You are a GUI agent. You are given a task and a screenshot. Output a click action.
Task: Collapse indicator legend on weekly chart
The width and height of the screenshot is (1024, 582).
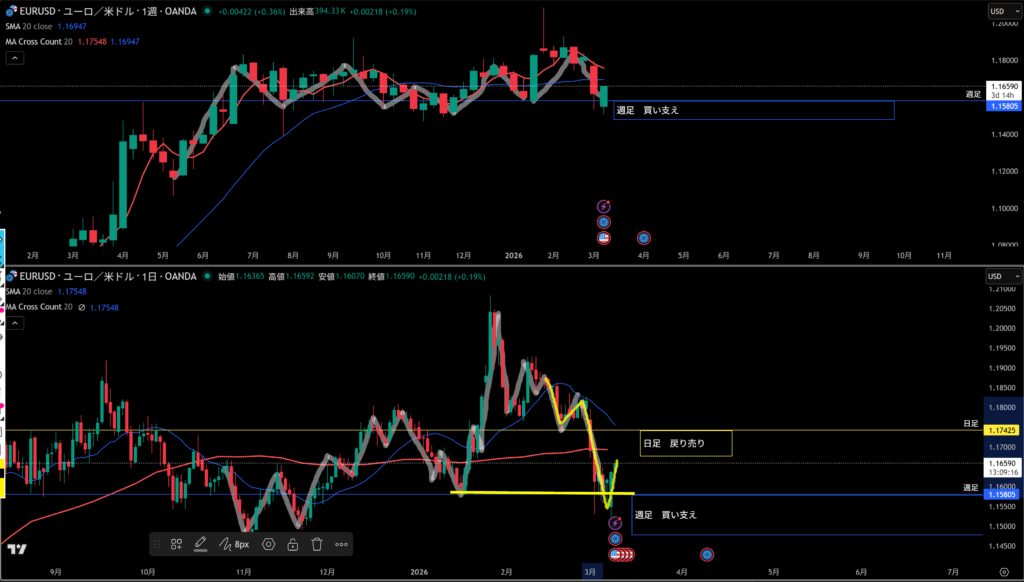[15, 58]
